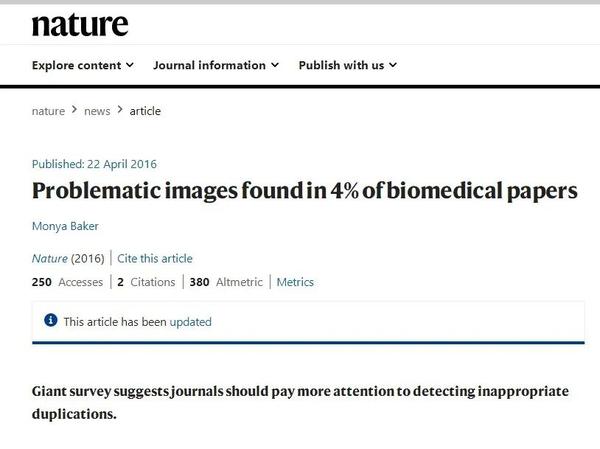Image resolution: width=600 pixels, height=449 pixels.
Task: Click "Cite this article"
Action: click(155, 258)
